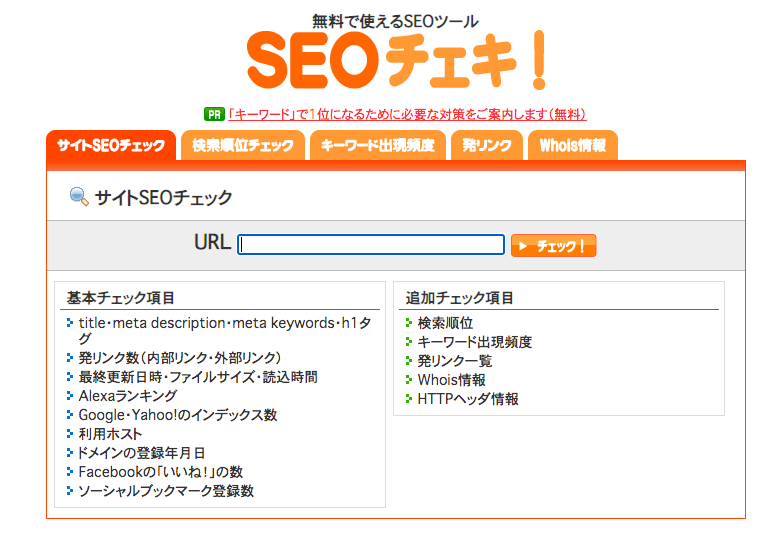The height and width of the screenshot is (535, 770).
Task: Click Facebookの「いいね!」の数 item
Action: [x=161, y=472]
